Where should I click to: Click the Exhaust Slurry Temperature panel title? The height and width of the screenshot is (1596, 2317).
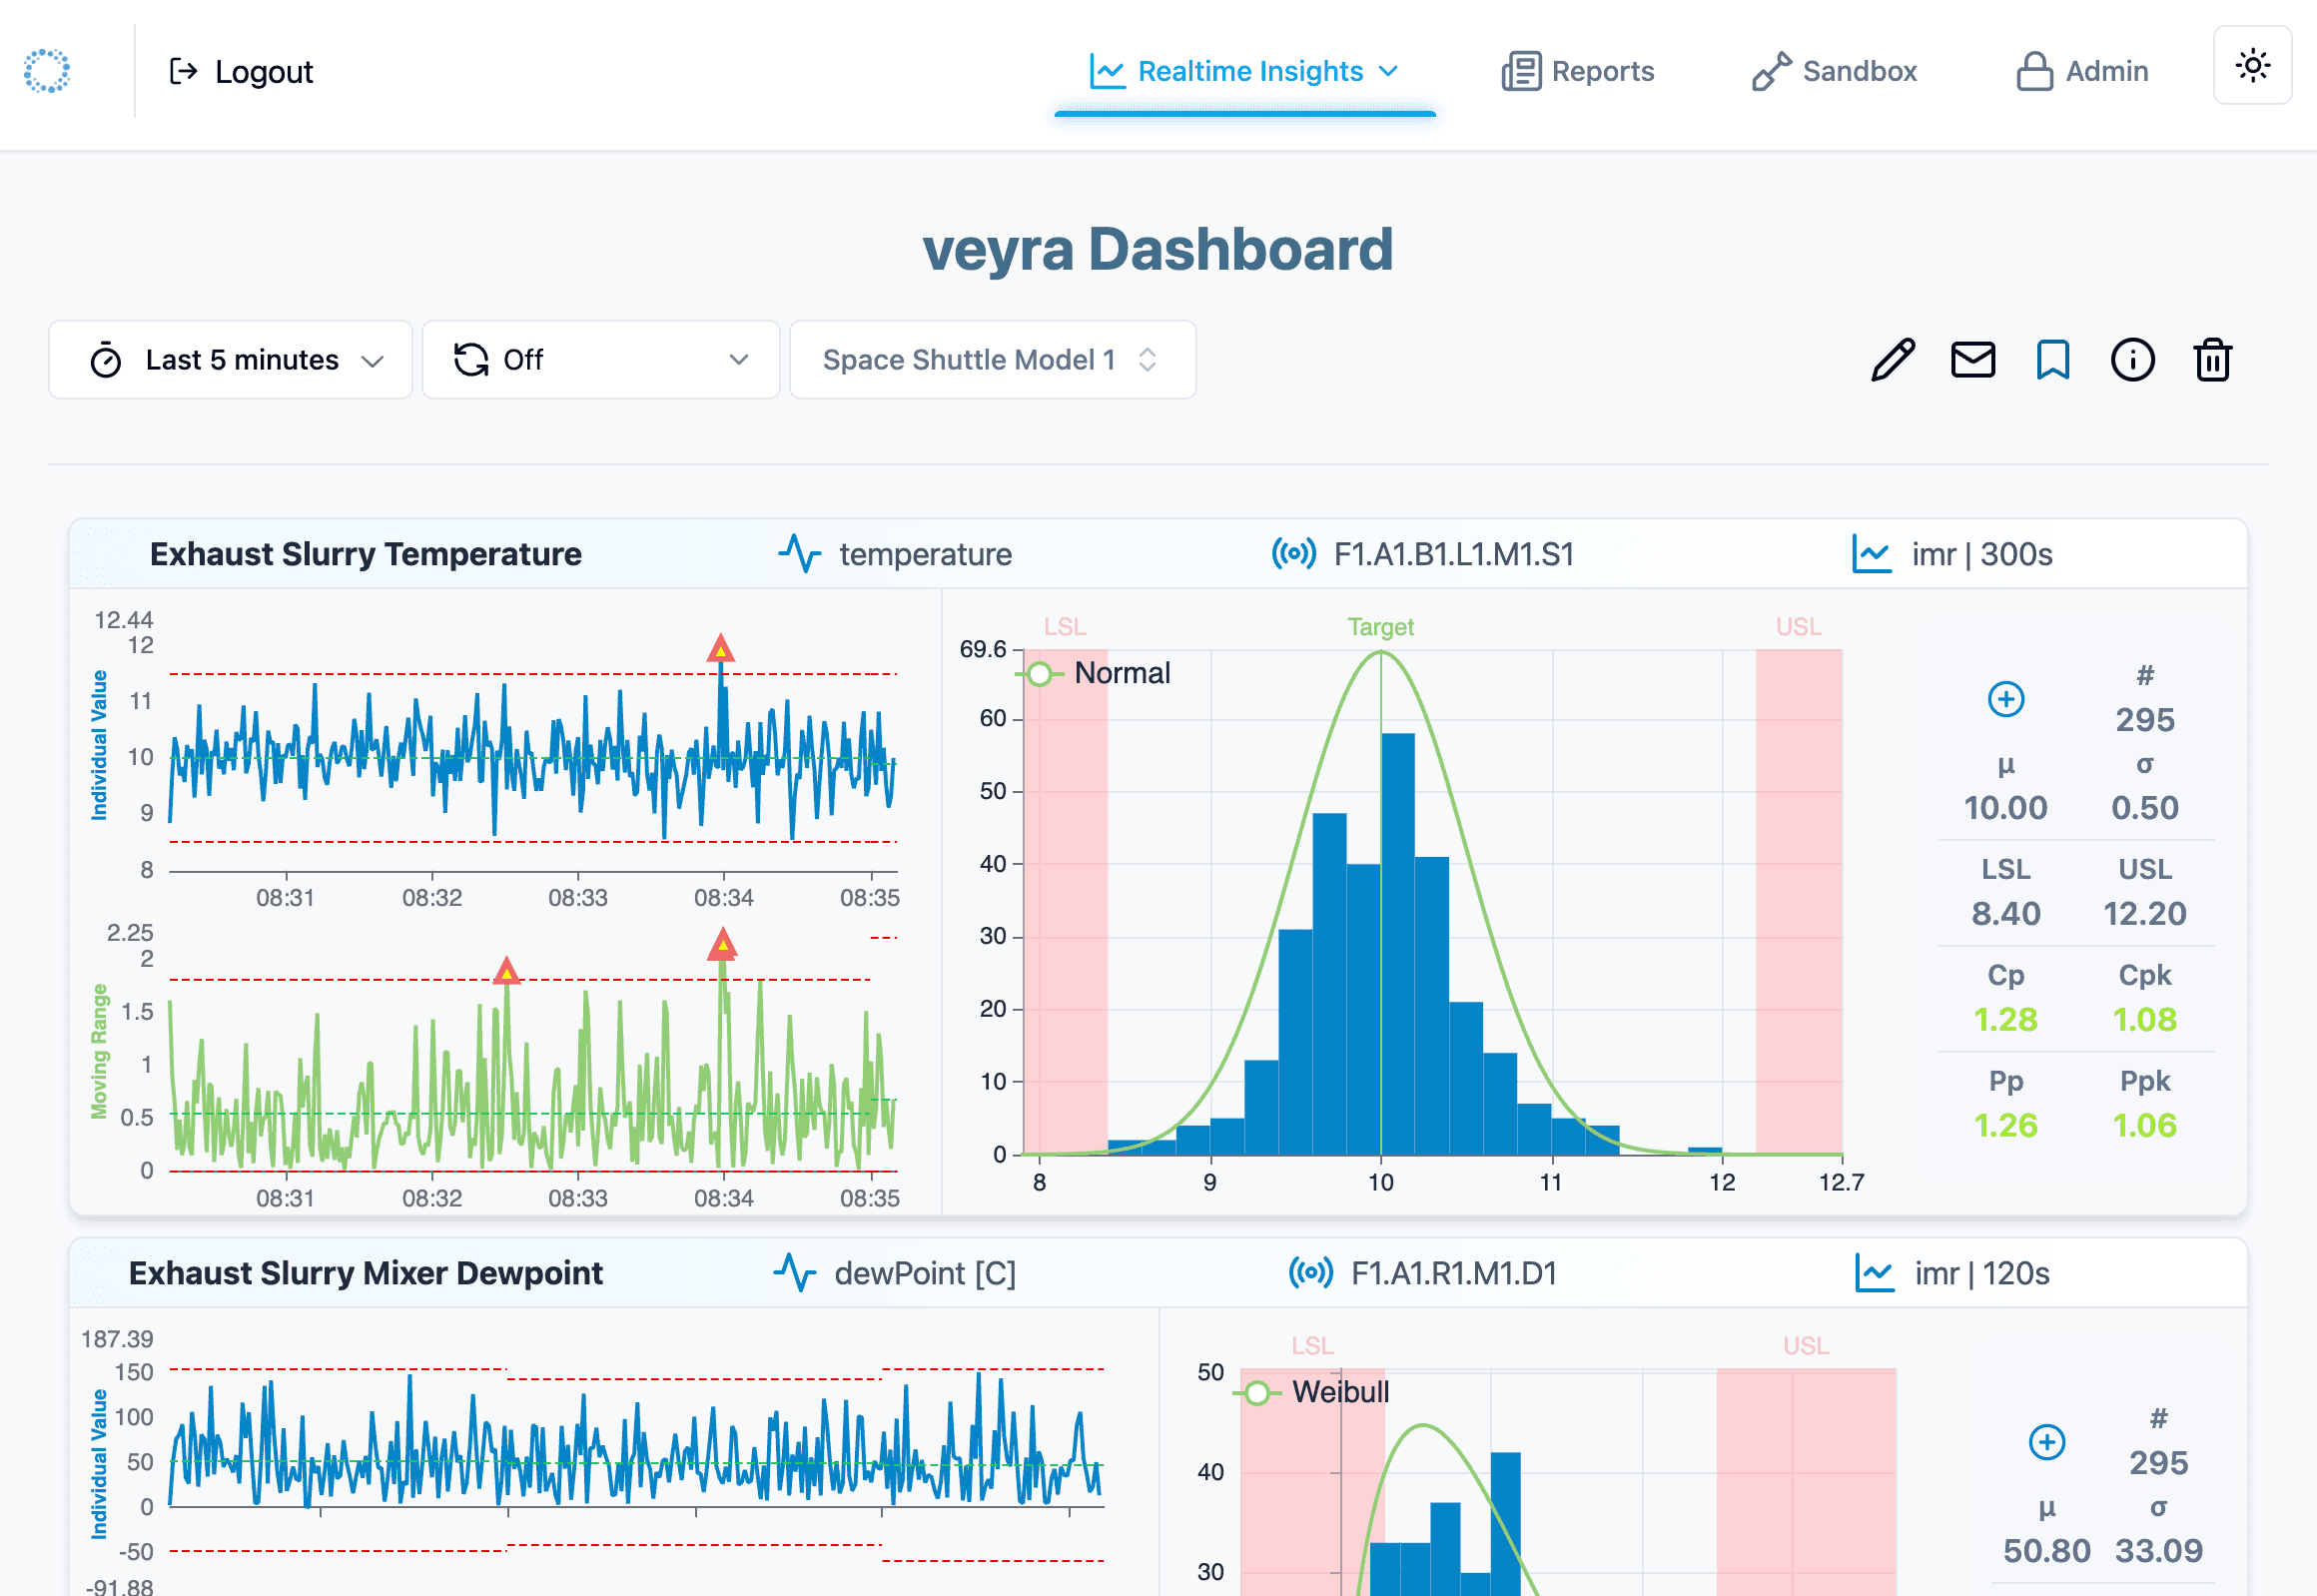[366, 554]
